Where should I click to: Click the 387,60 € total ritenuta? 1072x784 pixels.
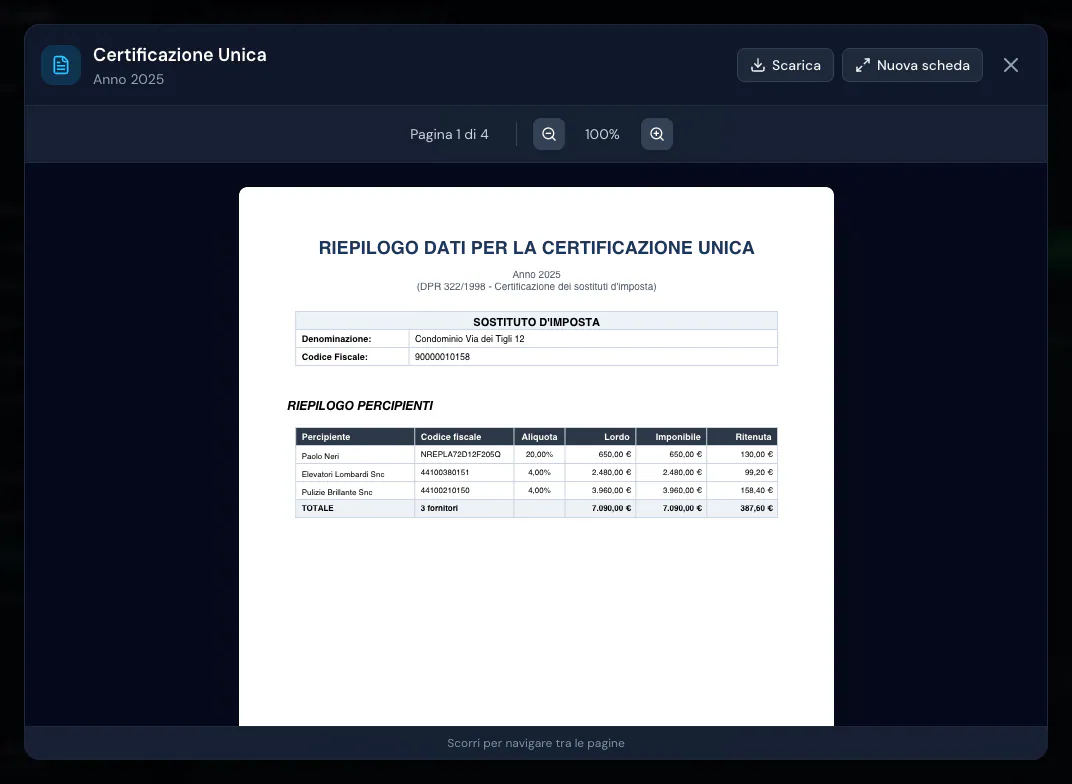(x=756, y=508)
